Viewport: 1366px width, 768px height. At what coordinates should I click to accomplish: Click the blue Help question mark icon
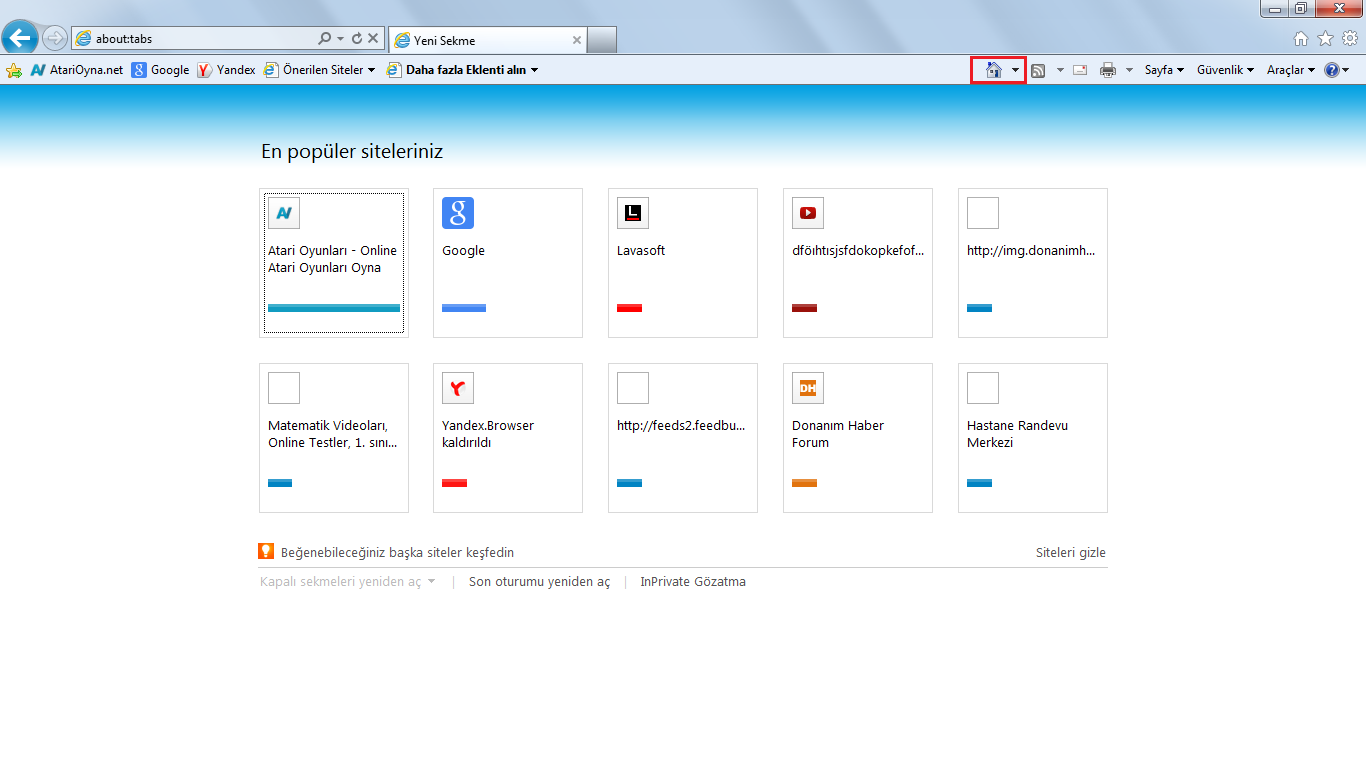1332,70
